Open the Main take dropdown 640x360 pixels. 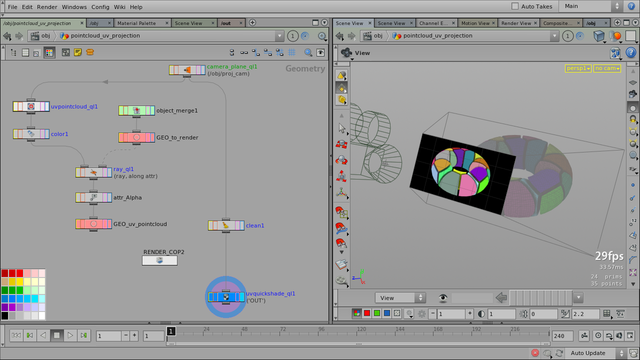coord(591,6)
